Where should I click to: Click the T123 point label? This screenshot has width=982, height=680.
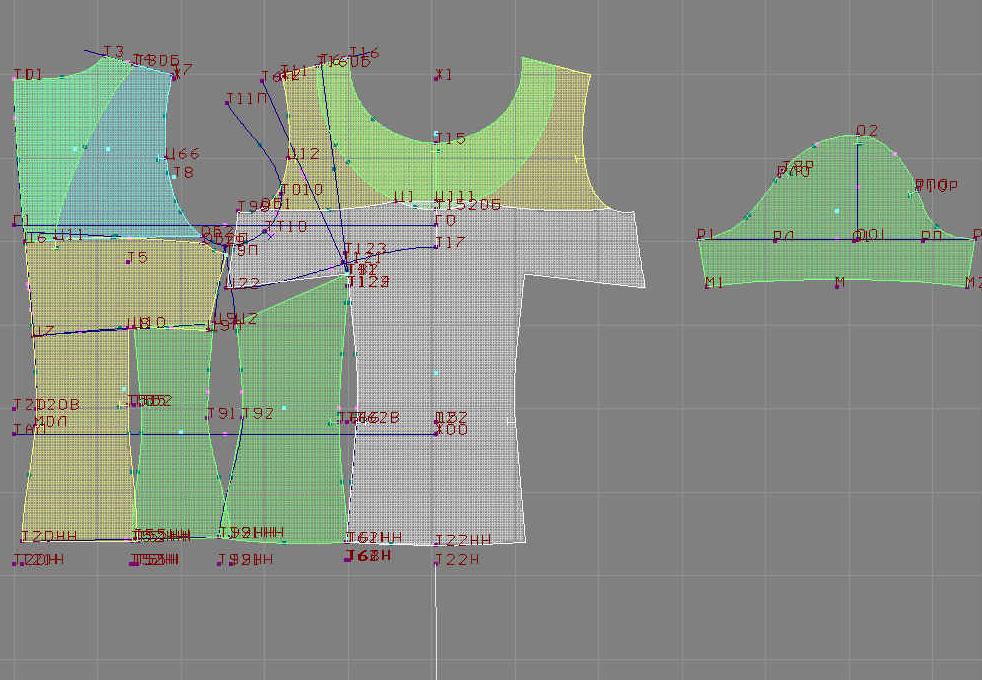[x=366, y=249]
